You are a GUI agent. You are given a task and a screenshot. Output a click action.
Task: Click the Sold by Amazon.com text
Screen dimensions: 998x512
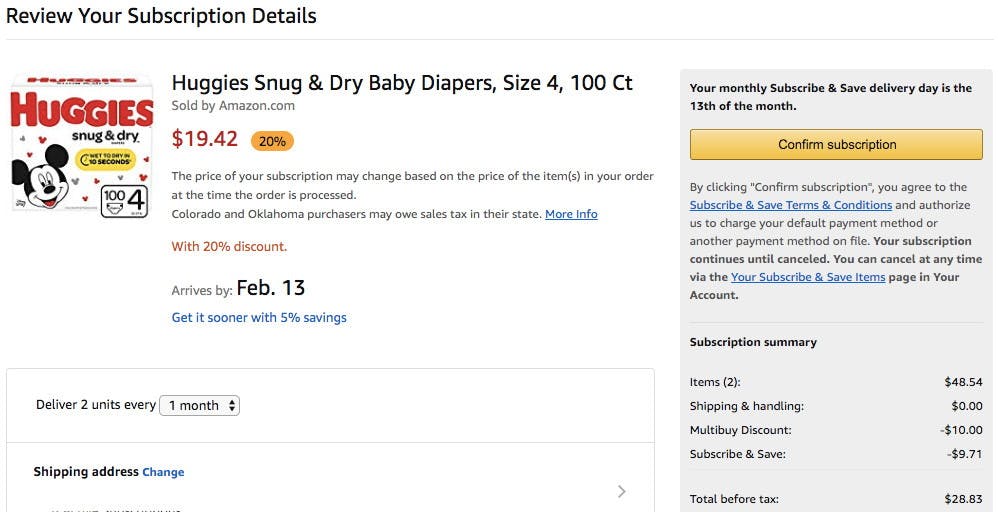(233, 106)
